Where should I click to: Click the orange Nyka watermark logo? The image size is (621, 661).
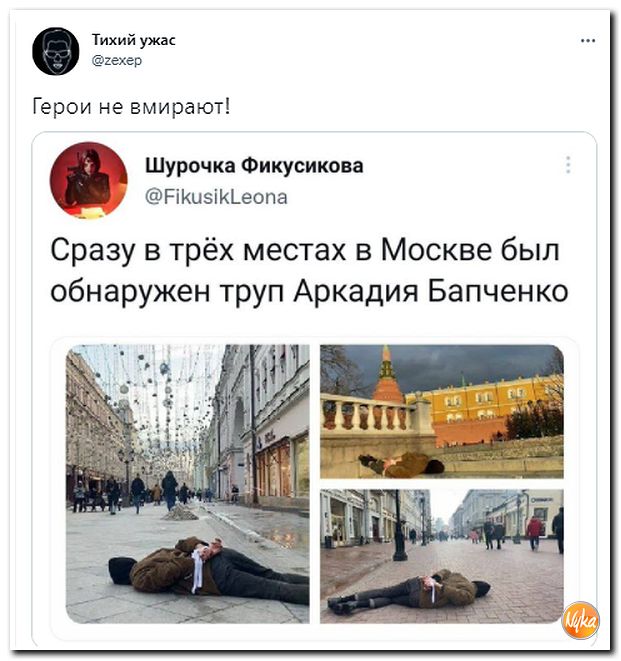(x=581, y=620)
